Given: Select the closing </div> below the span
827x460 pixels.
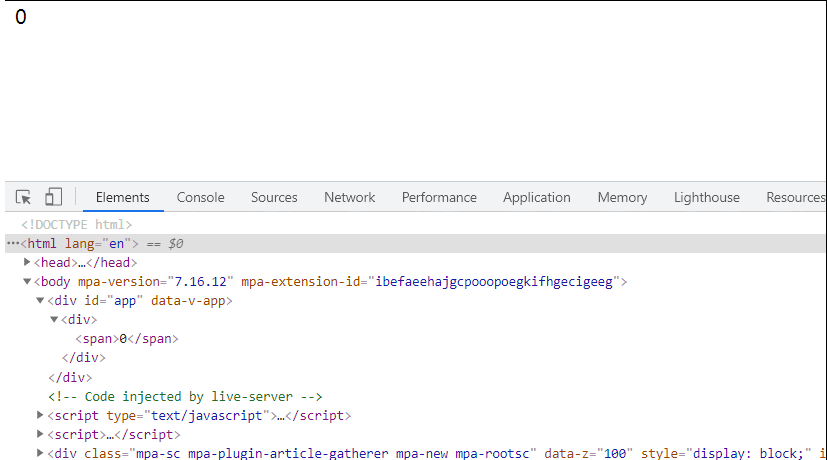Looking at the screenshot, I should point(84,358).
